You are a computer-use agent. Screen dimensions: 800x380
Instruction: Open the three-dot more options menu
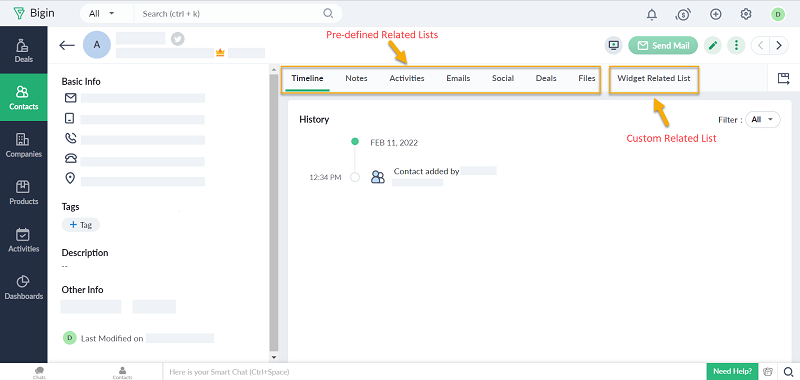point(736,45)
